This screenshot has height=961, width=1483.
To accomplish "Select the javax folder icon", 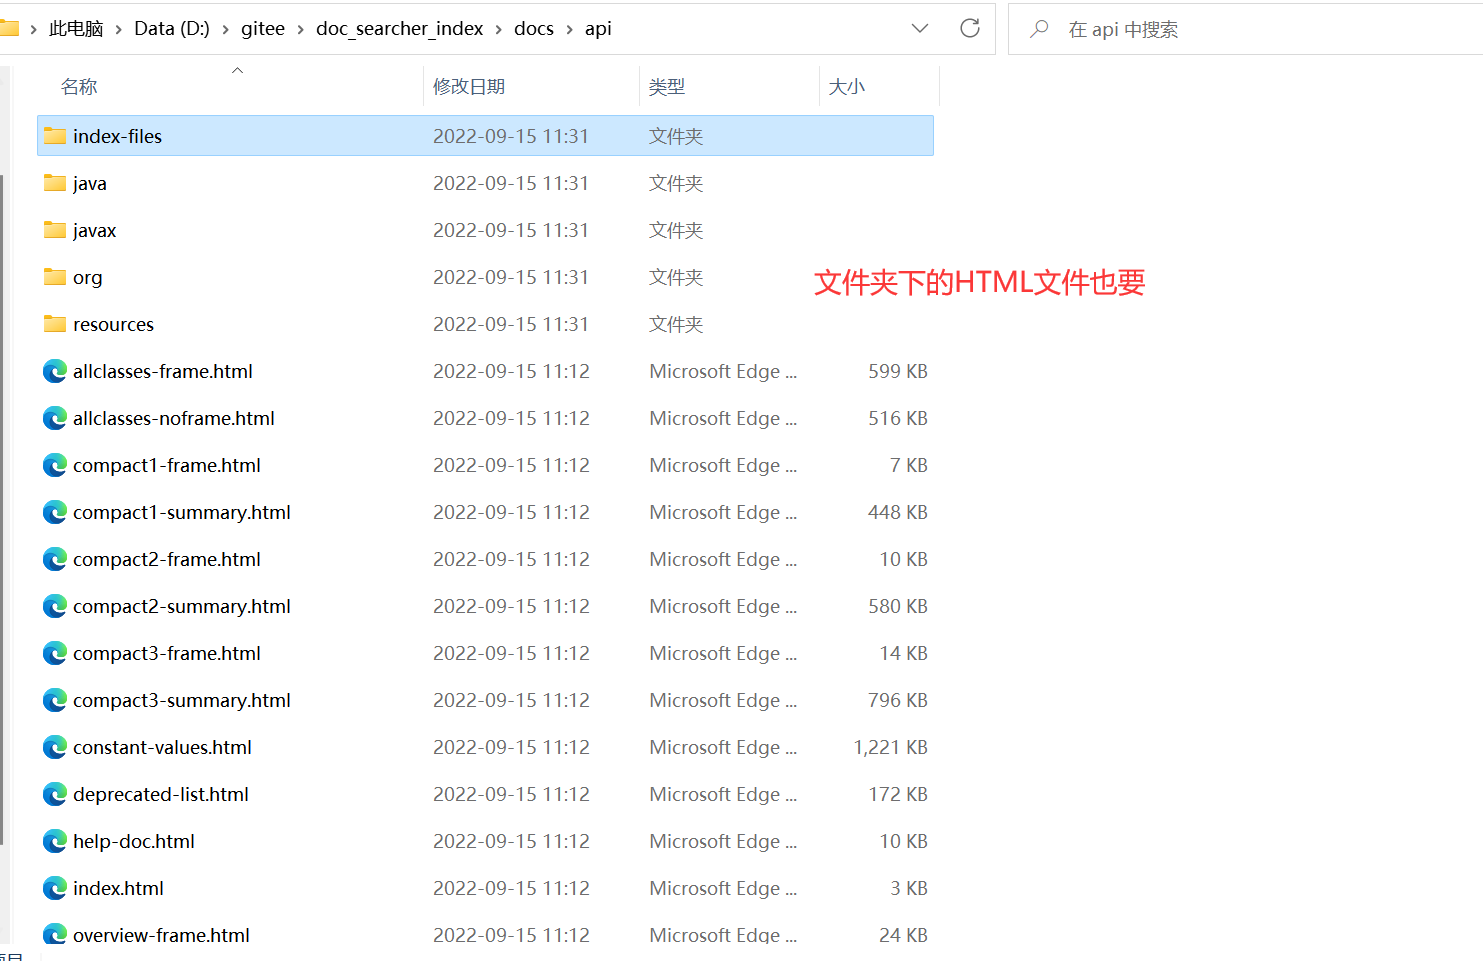I will point(55,230).
